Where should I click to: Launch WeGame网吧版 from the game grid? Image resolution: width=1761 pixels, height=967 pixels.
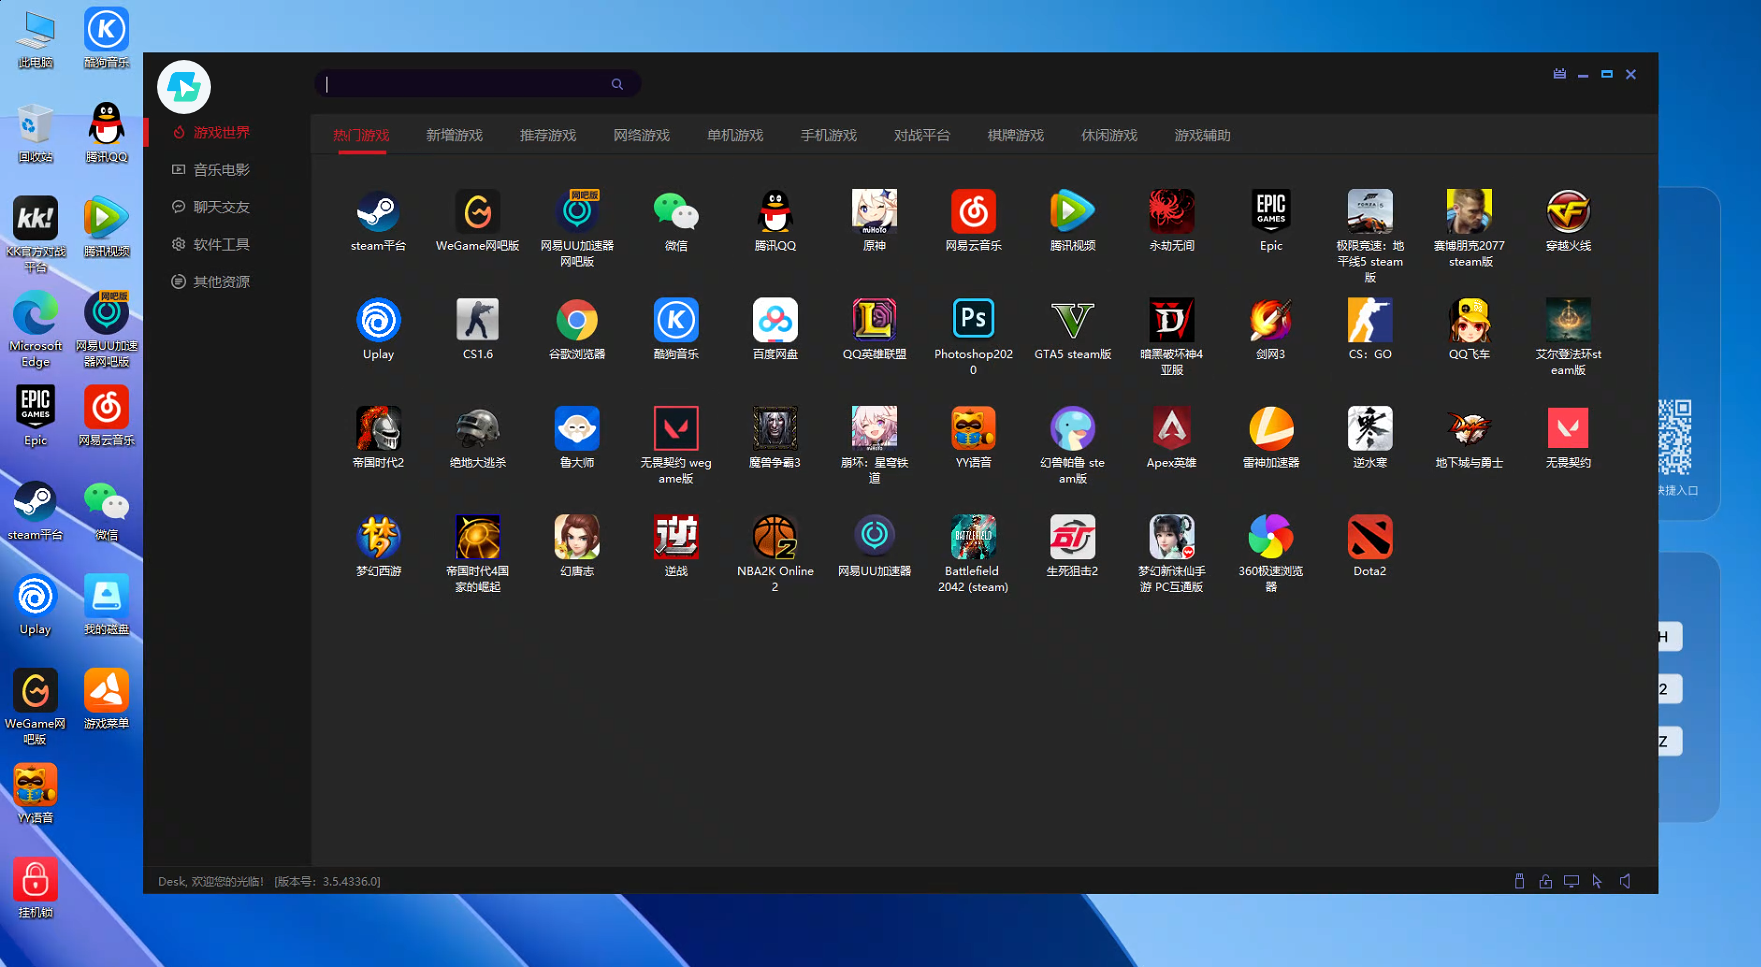[477, 212]
